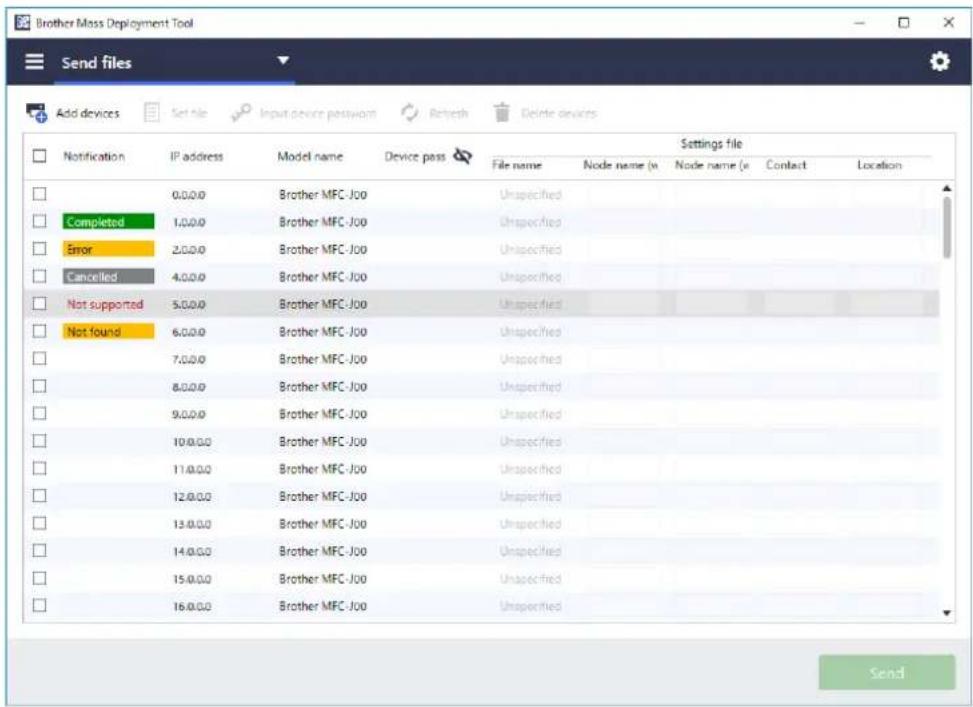Check the box for the Completed device
This screenshot has height=707, width=973.
pos(39,222)
